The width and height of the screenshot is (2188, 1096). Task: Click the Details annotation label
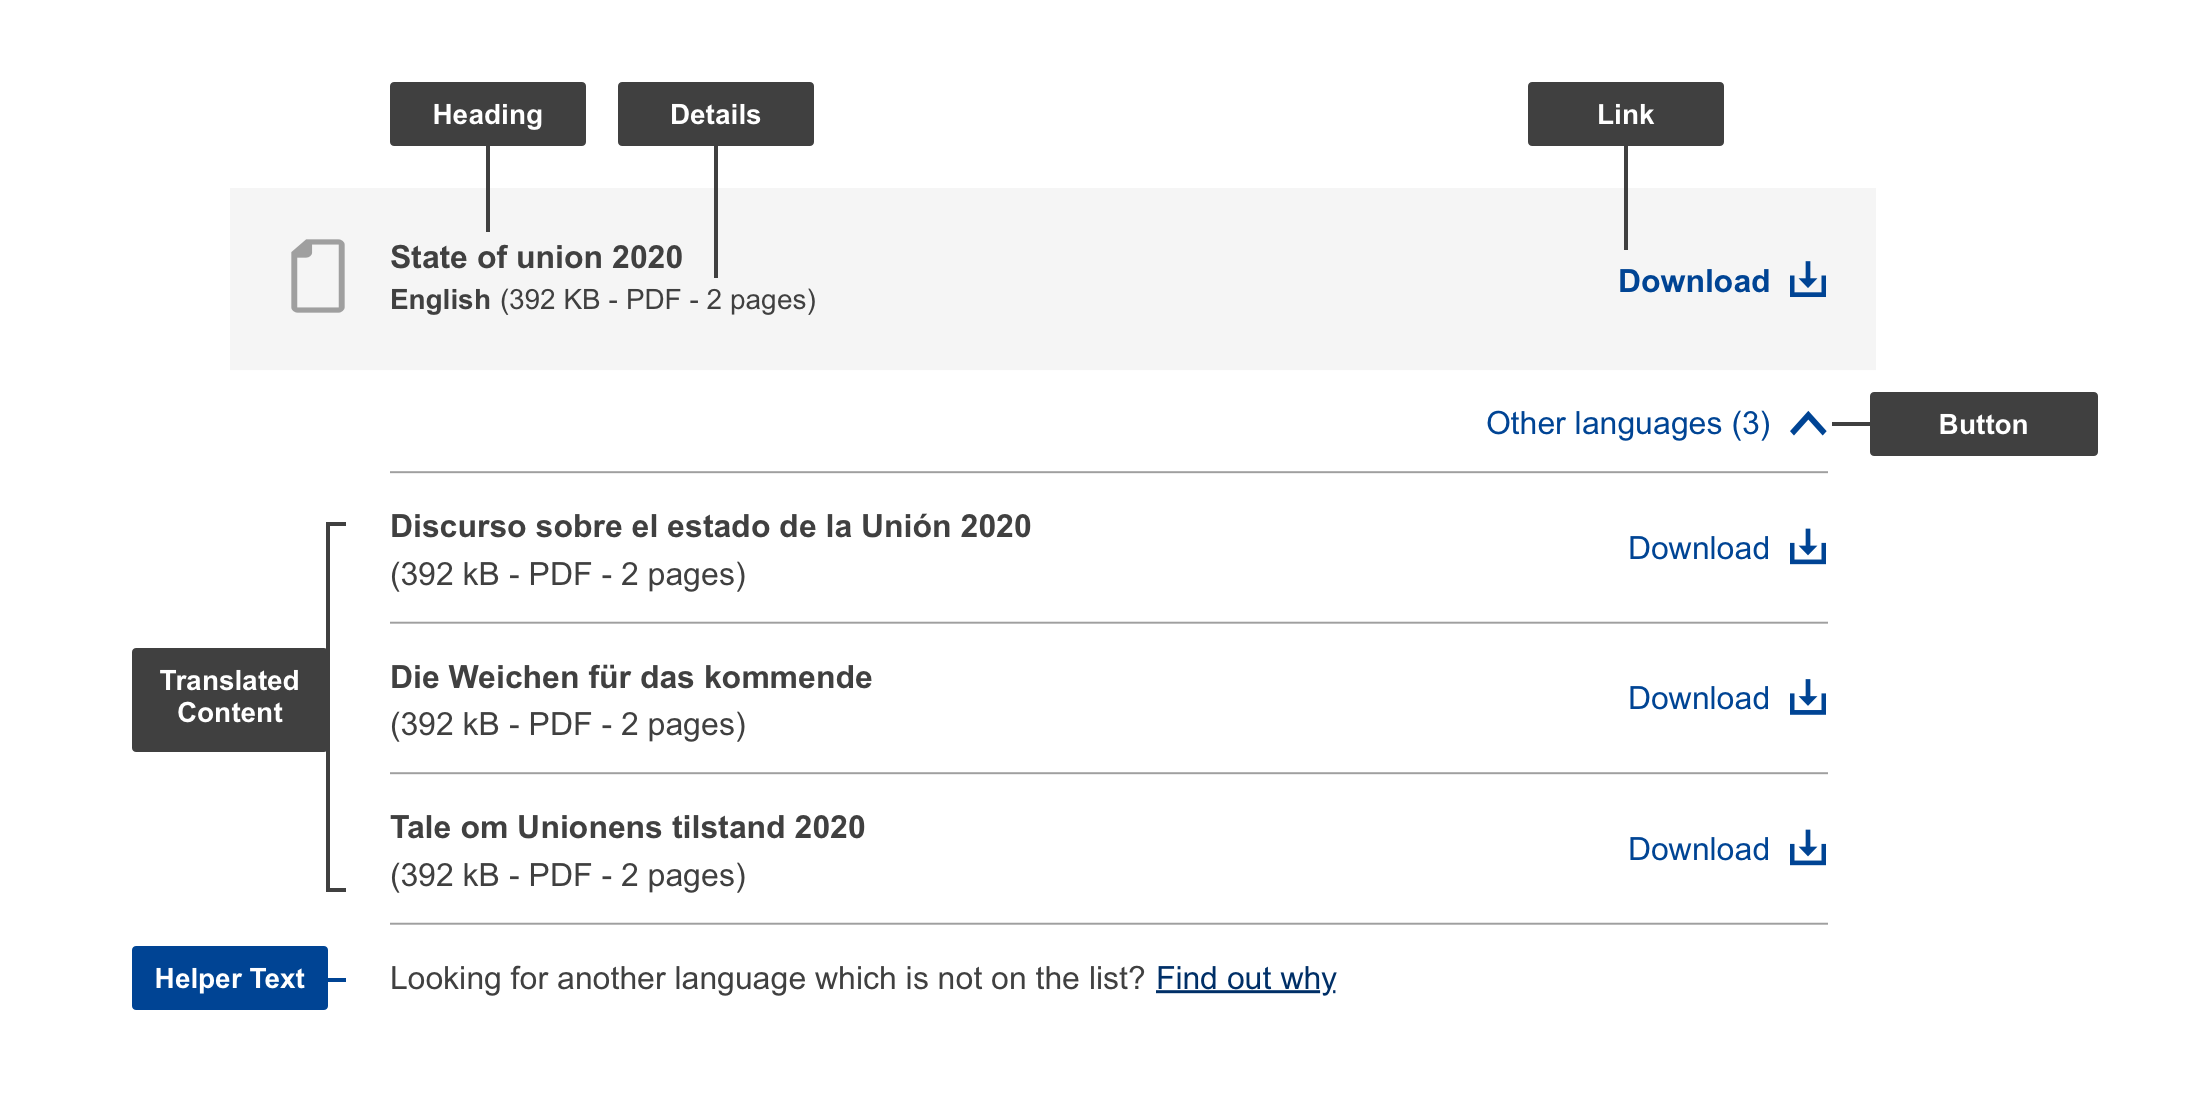(716, 114)
